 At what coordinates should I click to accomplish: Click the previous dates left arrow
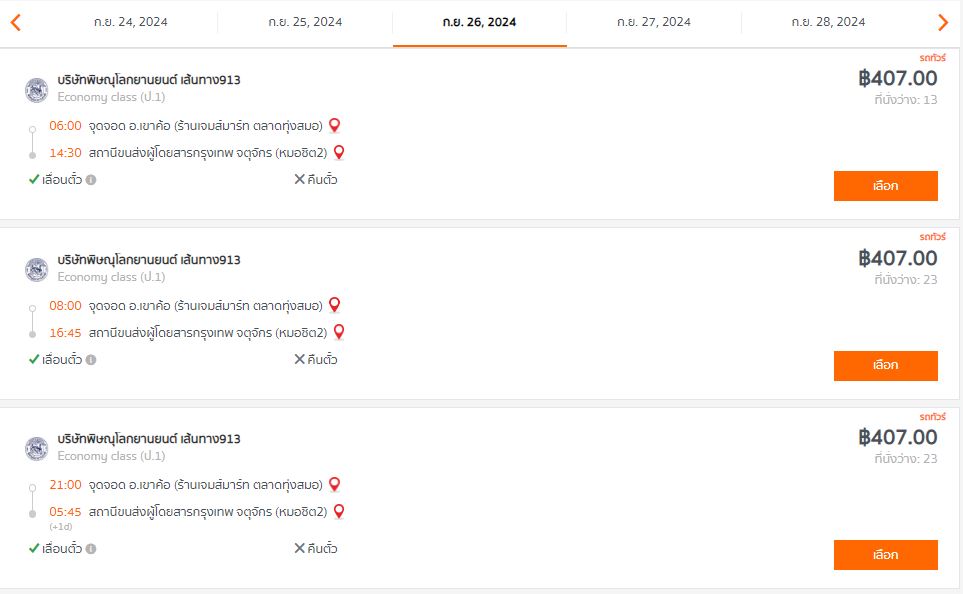[16, 23]
